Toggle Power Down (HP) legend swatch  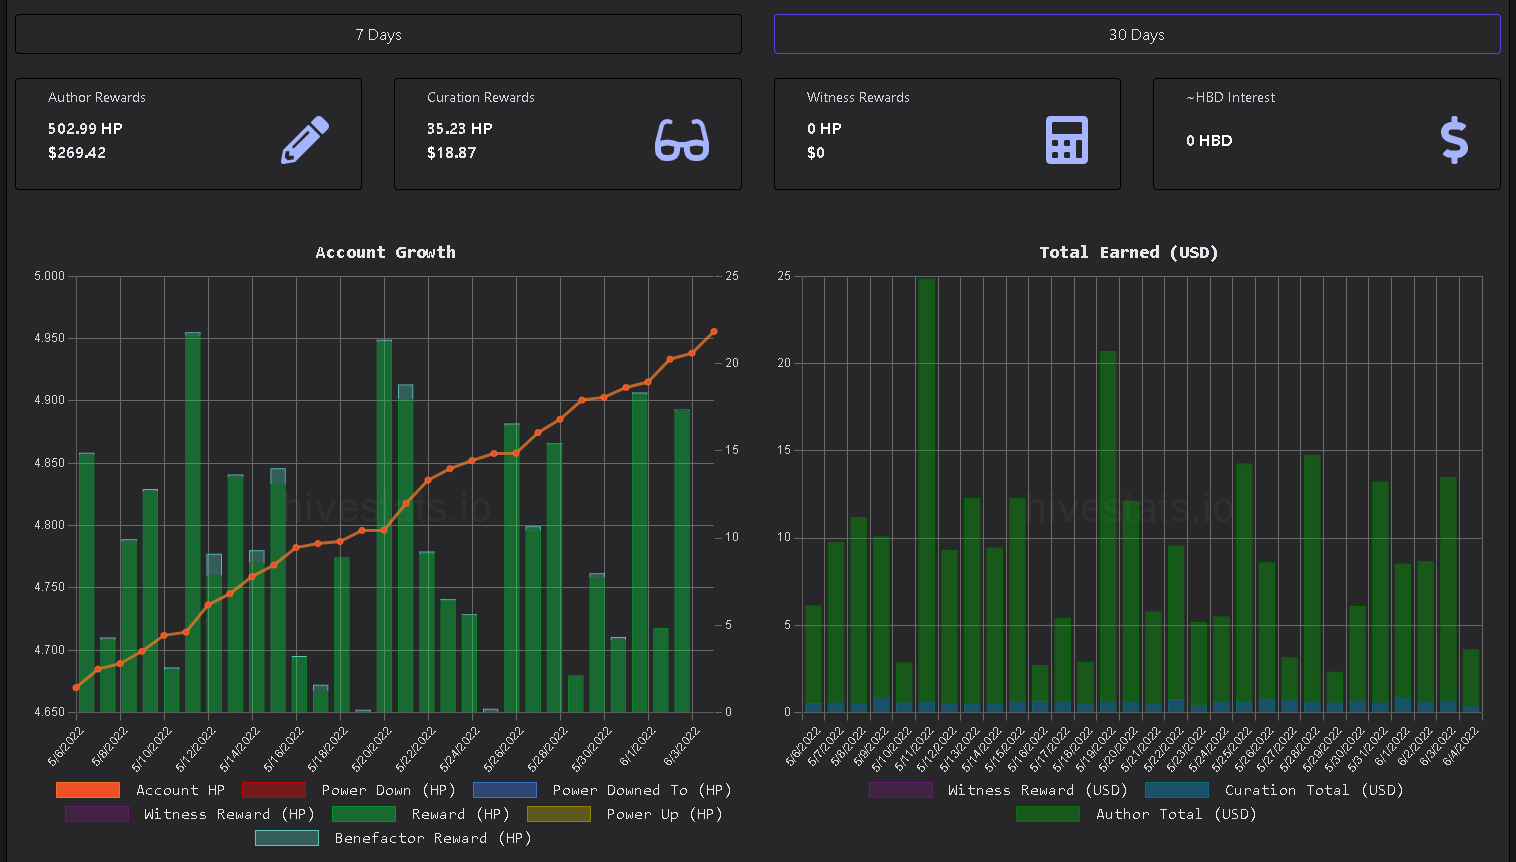pyautogui.click(x=273, y=790)
